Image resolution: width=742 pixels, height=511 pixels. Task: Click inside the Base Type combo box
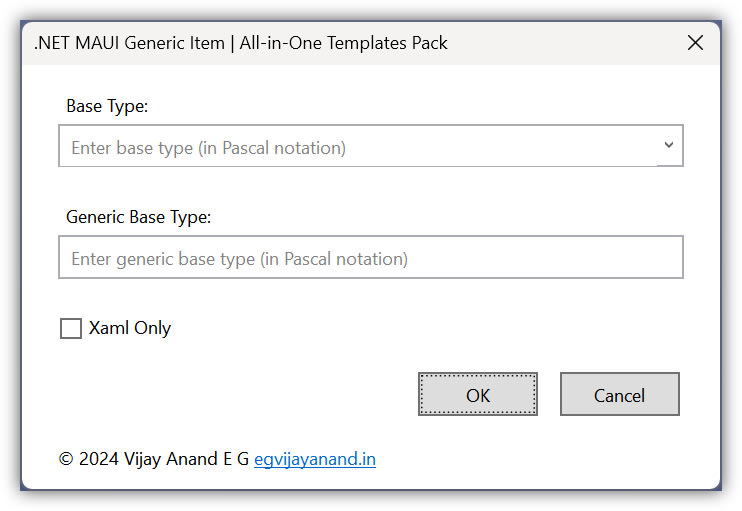pos(360,147)
